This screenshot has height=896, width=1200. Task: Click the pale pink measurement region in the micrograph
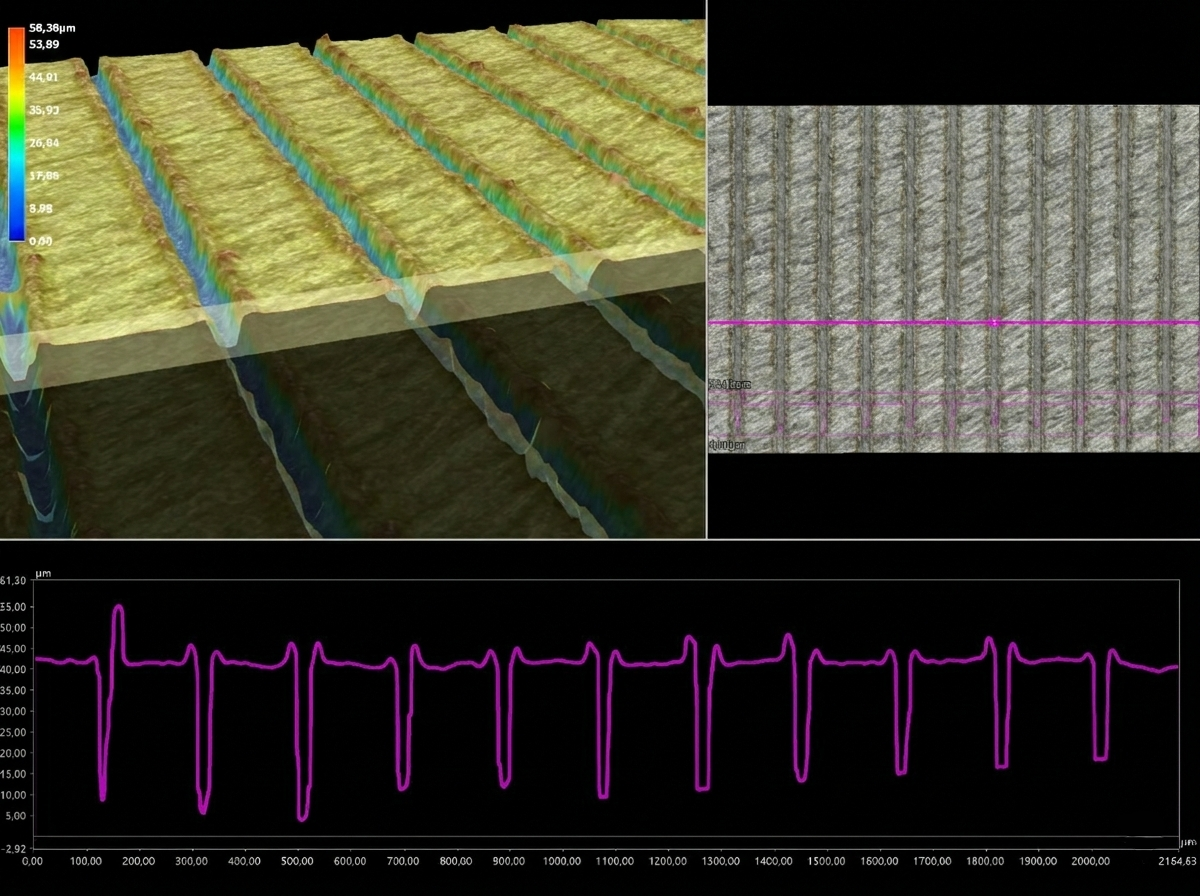pyautogui.click(x=950, y=417)
